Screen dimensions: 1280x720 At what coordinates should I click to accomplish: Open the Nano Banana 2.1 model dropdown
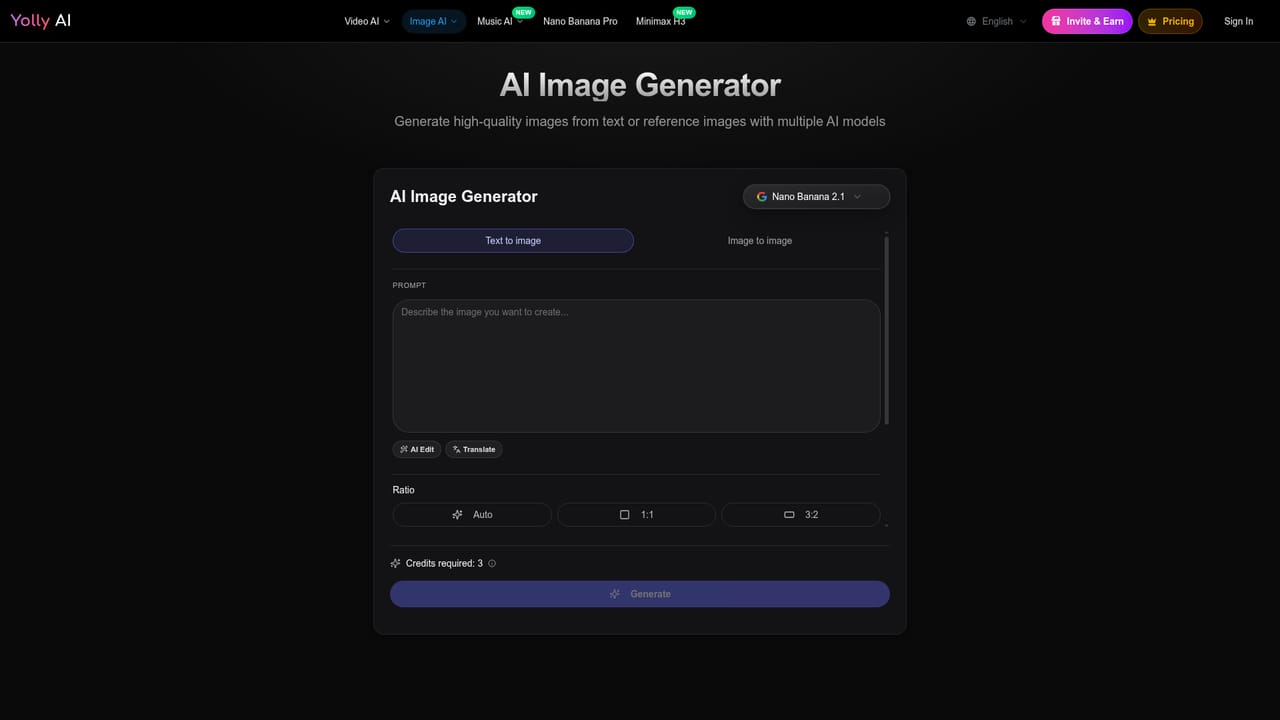tap(816, 197)
